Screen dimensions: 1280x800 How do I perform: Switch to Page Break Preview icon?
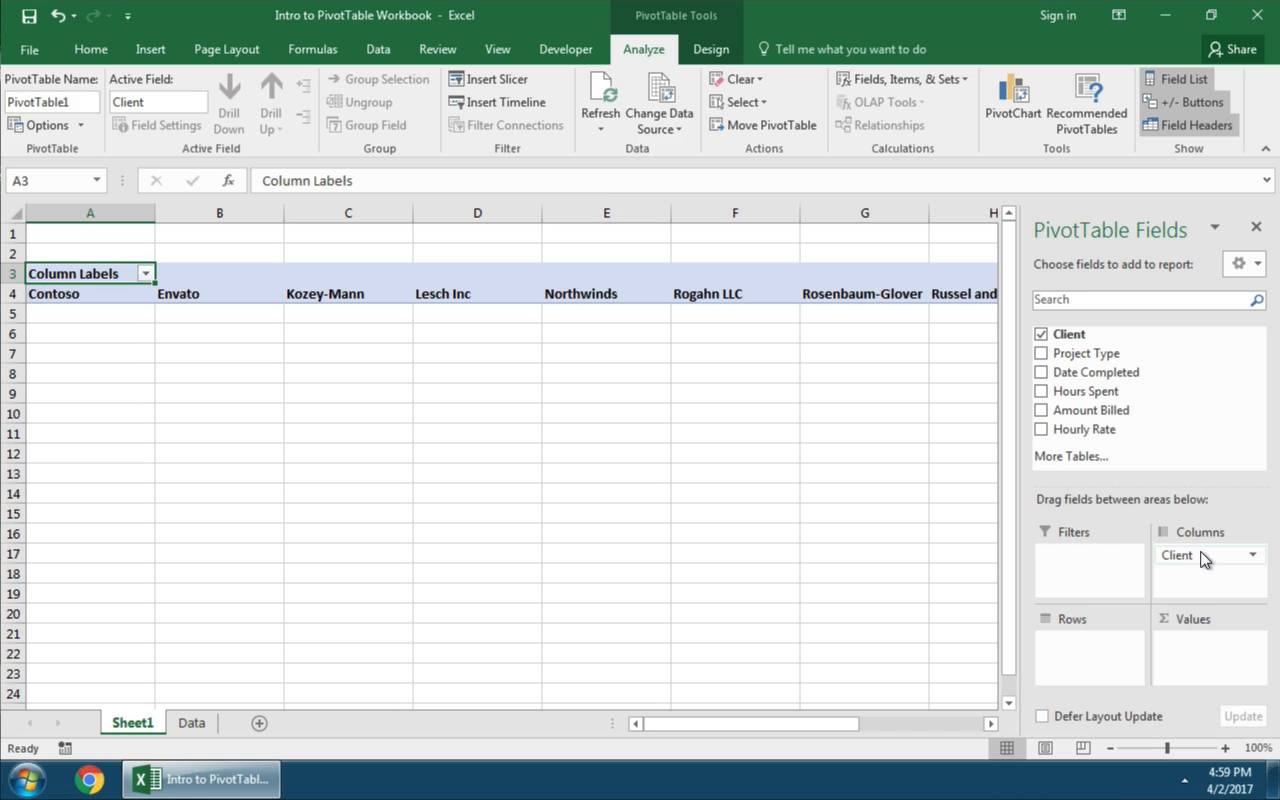click(x=1083, y=748)
